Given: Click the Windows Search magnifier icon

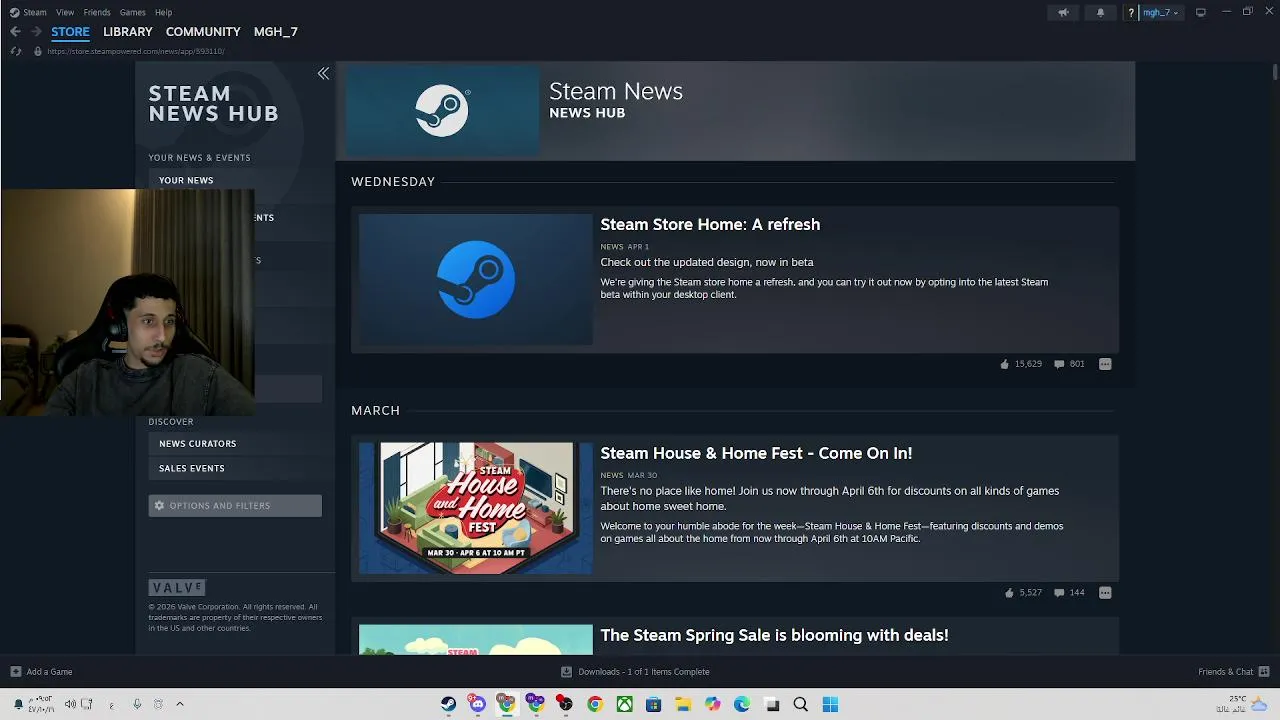Looking at the screenshot, I should coord(801,705).
